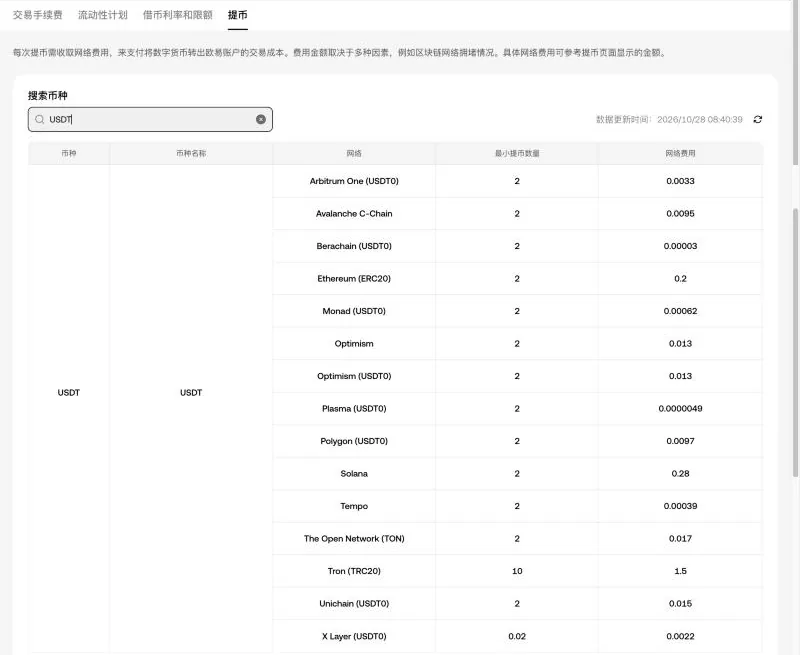This screenshot has width=800, height=655.
Task: Click the 0.00062 Monad fee value
Action: click(680, 311)
